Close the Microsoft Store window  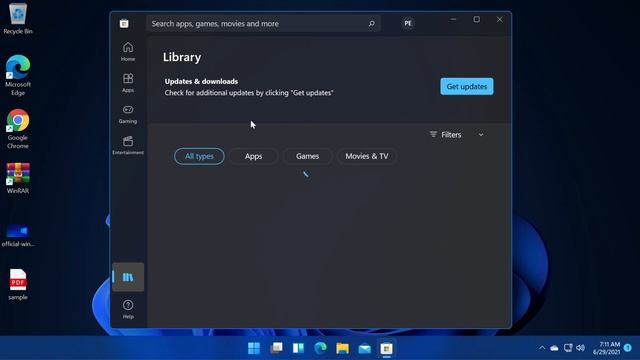pos(500,19)
